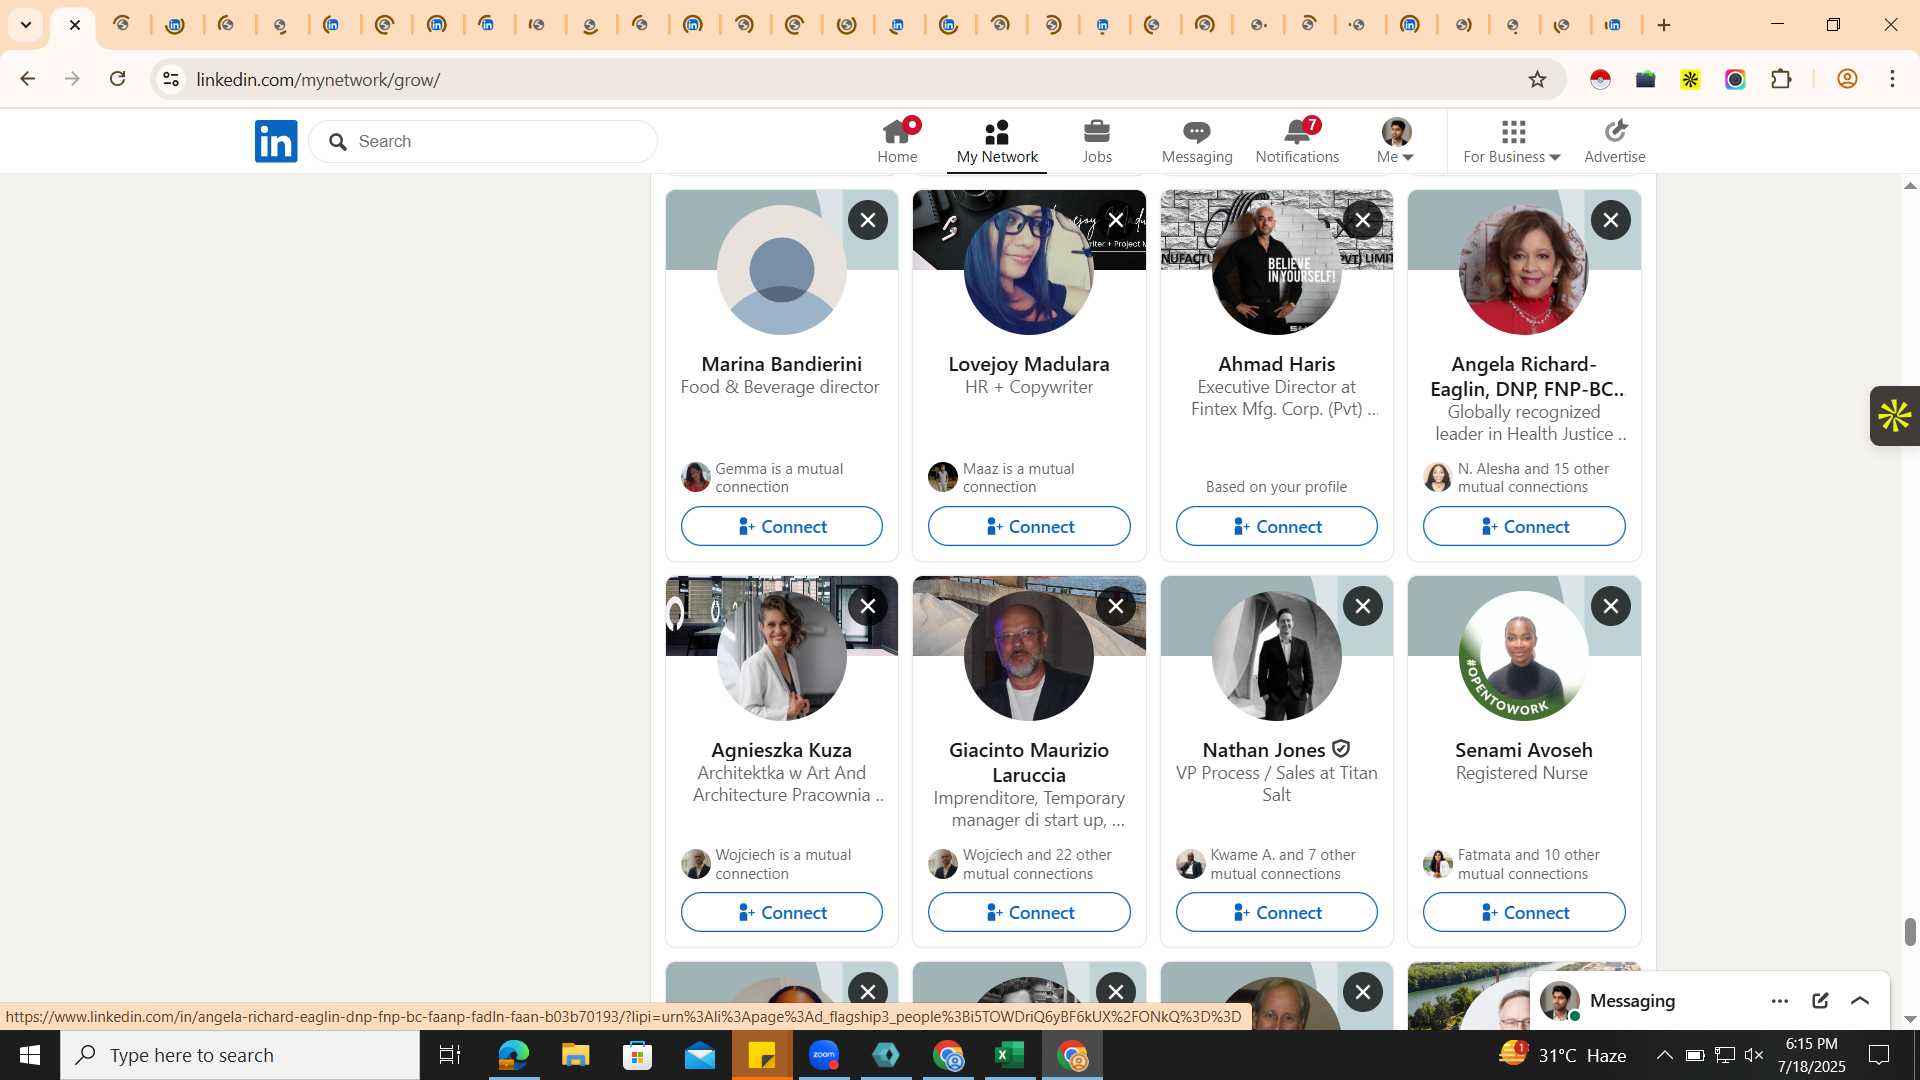The height and width of the screenshot is (1080, 1920).
Task: Connect with Agnieszka Kuza
Action: [782, 912]
